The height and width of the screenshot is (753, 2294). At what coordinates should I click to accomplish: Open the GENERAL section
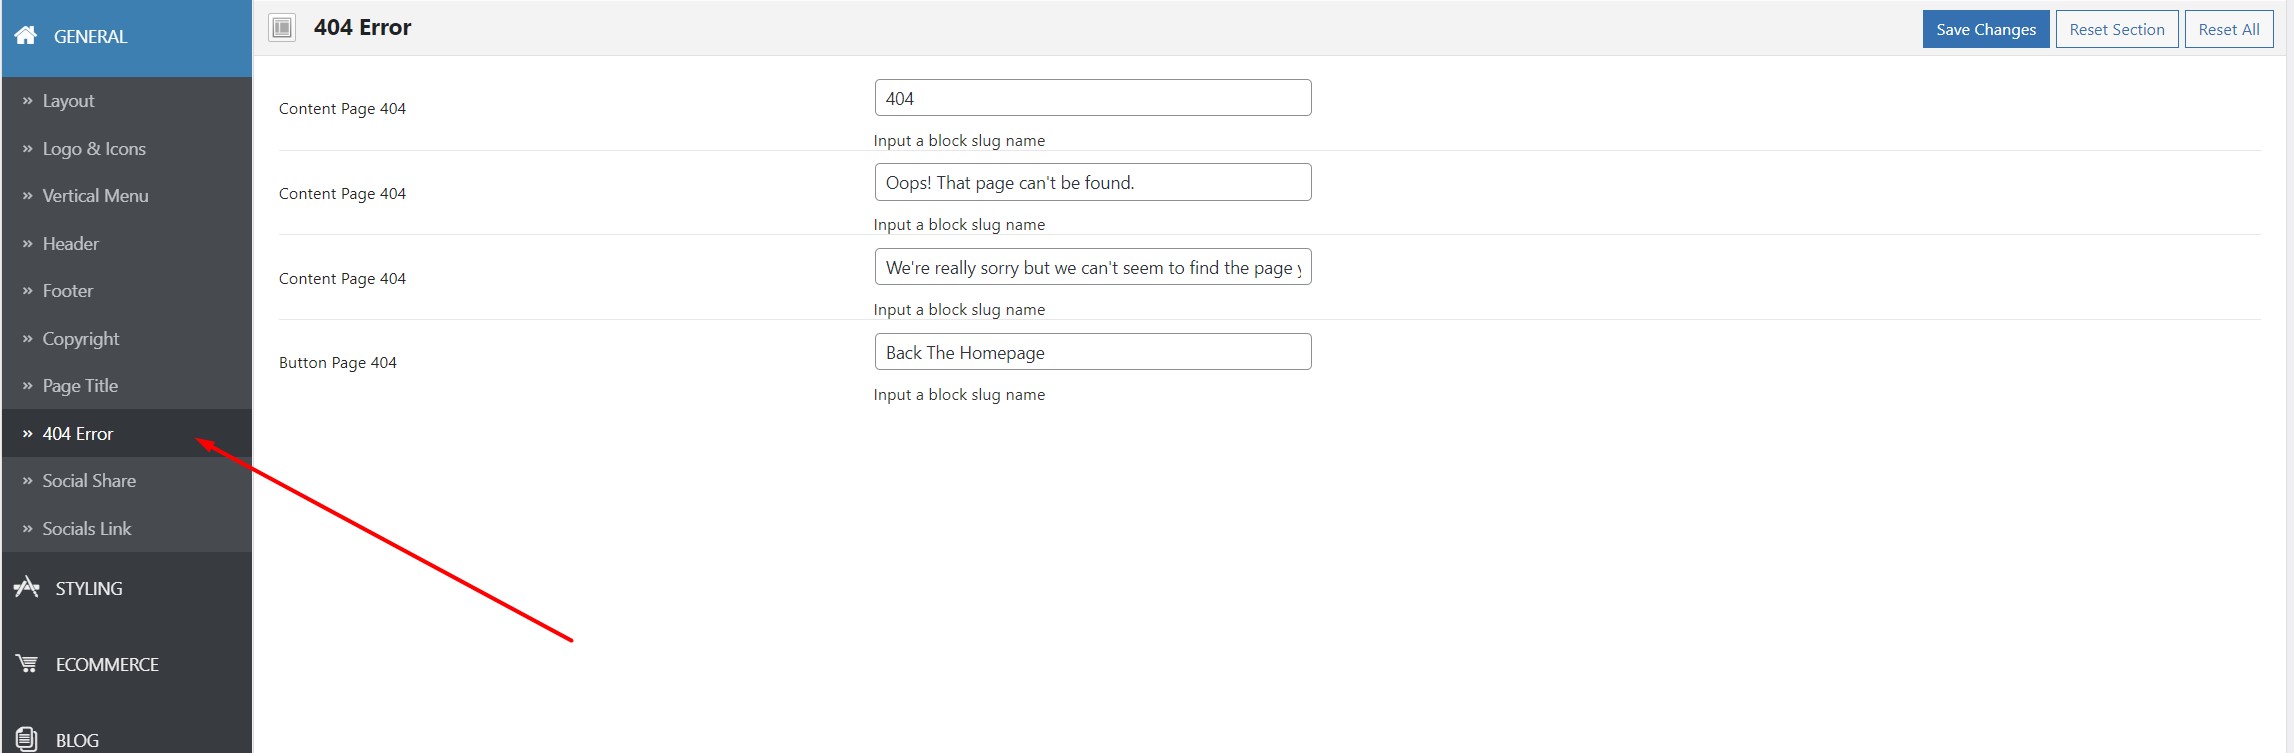pos(127,38)
